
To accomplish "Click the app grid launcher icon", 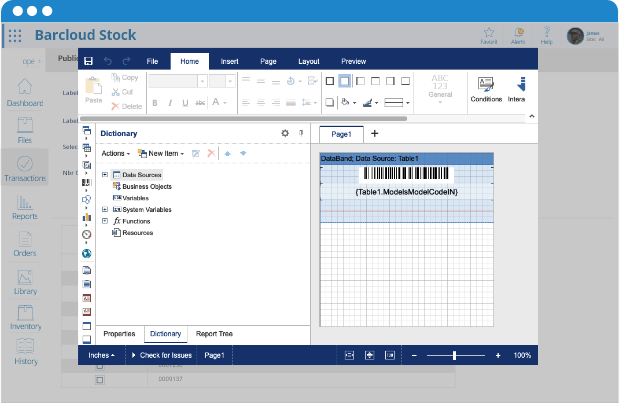I will [15, 36].
